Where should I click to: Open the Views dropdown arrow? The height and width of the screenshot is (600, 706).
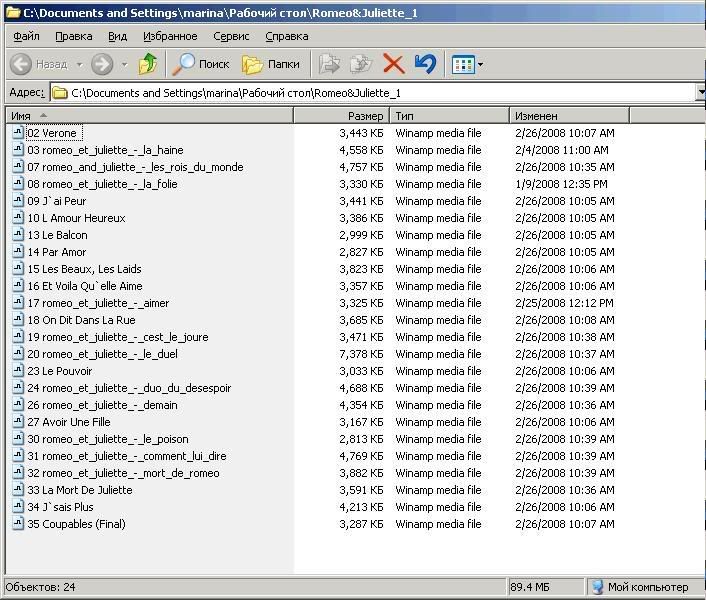coord(480,64)
